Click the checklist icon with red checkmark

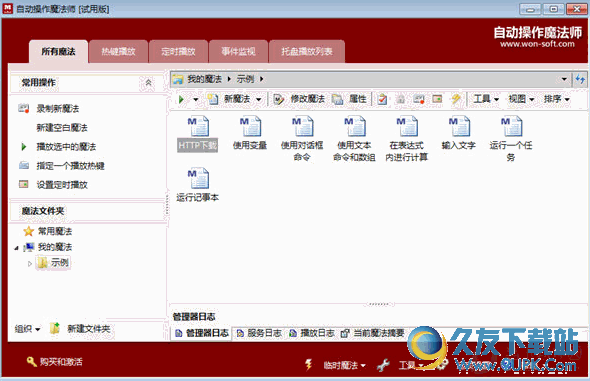click(x=382, y=99)
